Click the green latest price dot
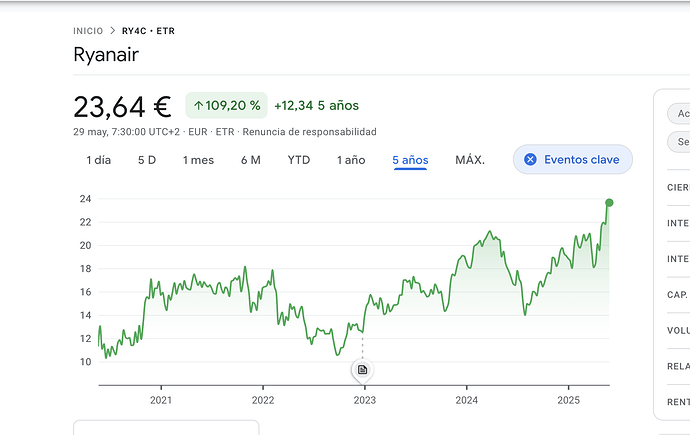This screenshot has width=690, height=435. 609,203
